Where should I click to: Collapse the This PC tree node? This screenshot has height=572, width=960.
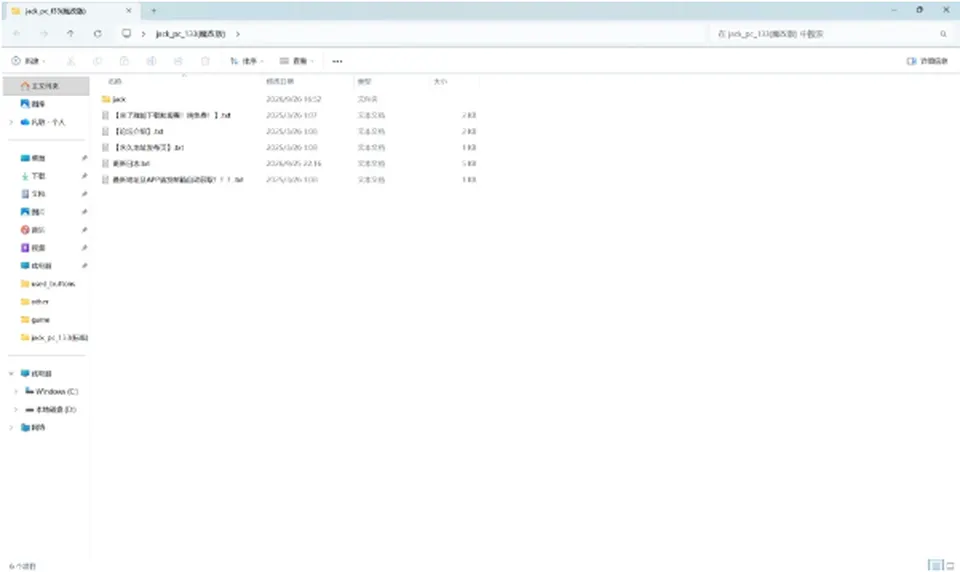tap(11, 374)
